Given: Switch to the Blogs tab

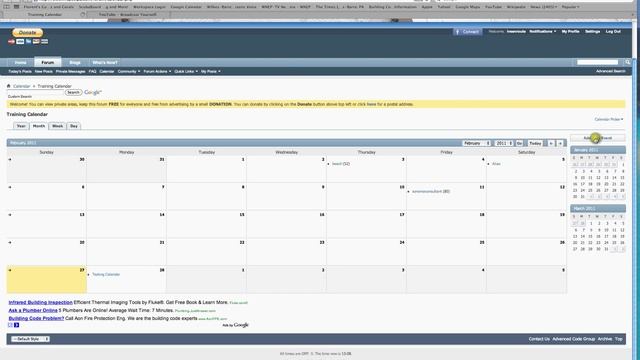Looking at the screenshot, I should (x=75, y=62).
